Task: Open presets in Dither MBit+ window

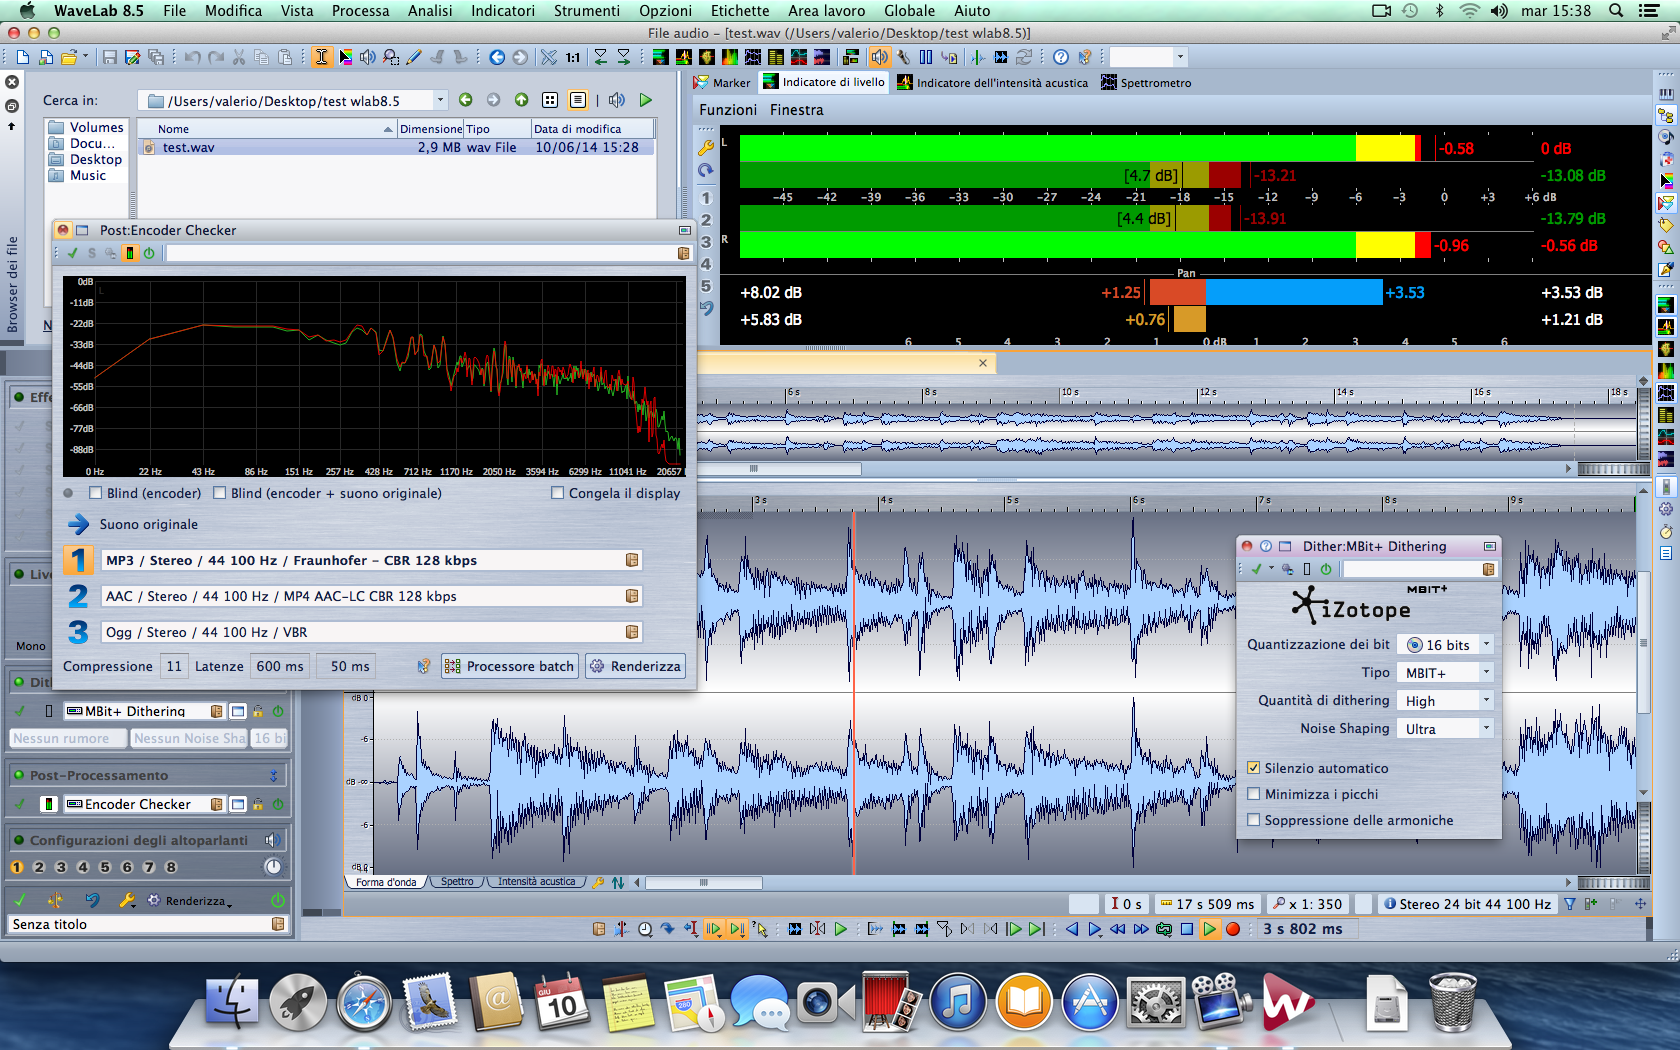Action: pos(1489,569)
